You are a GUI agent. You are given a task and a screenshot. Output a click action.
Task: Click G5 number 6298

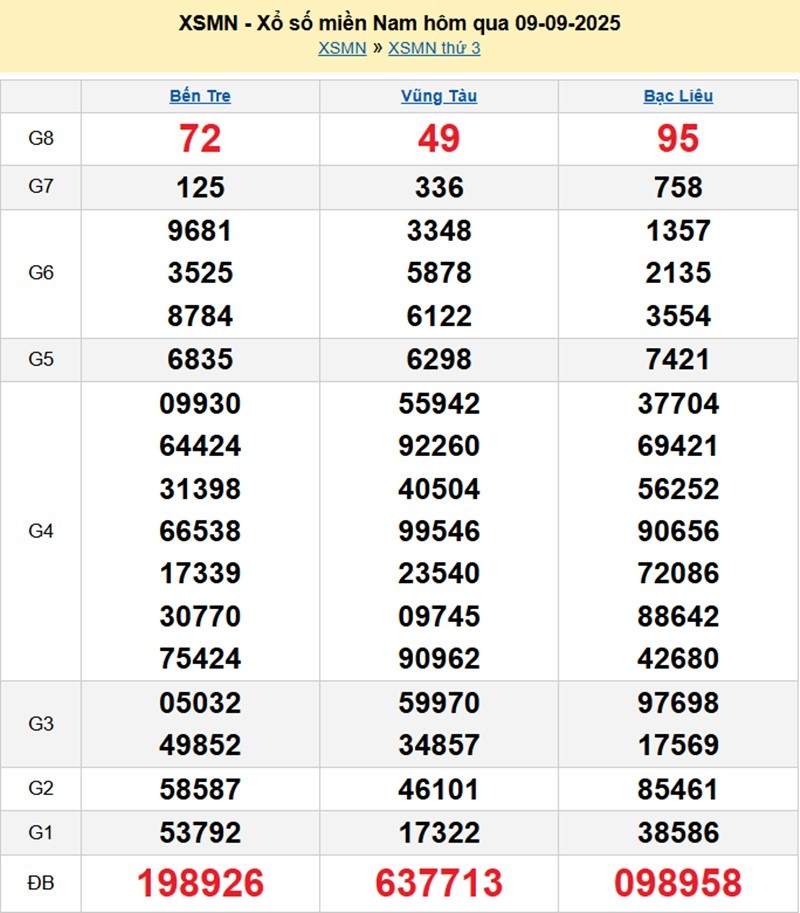[x=439, y=359]
